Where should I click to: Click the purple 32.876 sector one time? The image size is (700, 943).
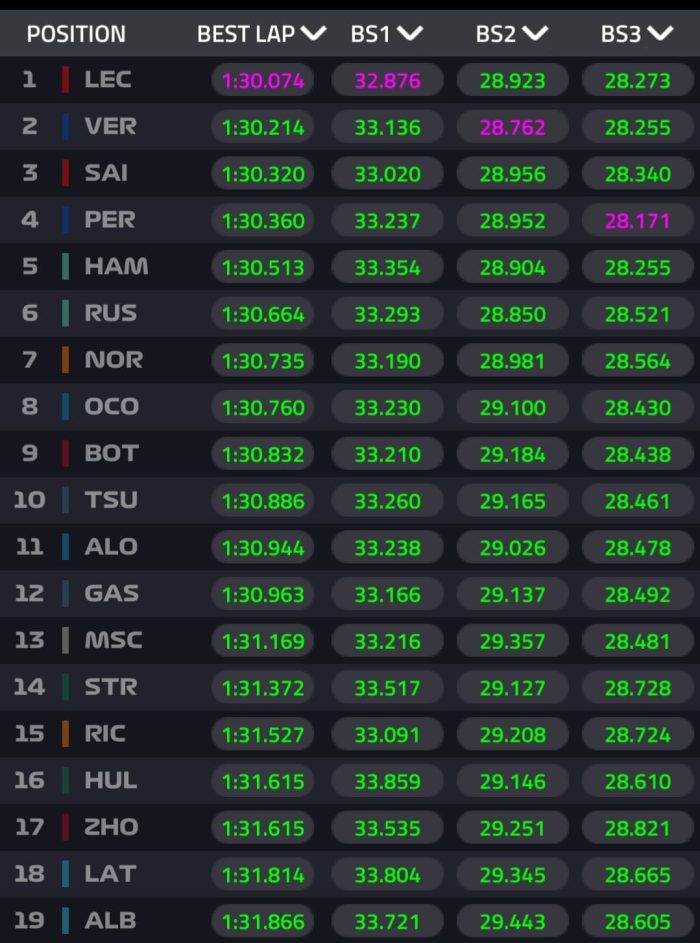387,80
